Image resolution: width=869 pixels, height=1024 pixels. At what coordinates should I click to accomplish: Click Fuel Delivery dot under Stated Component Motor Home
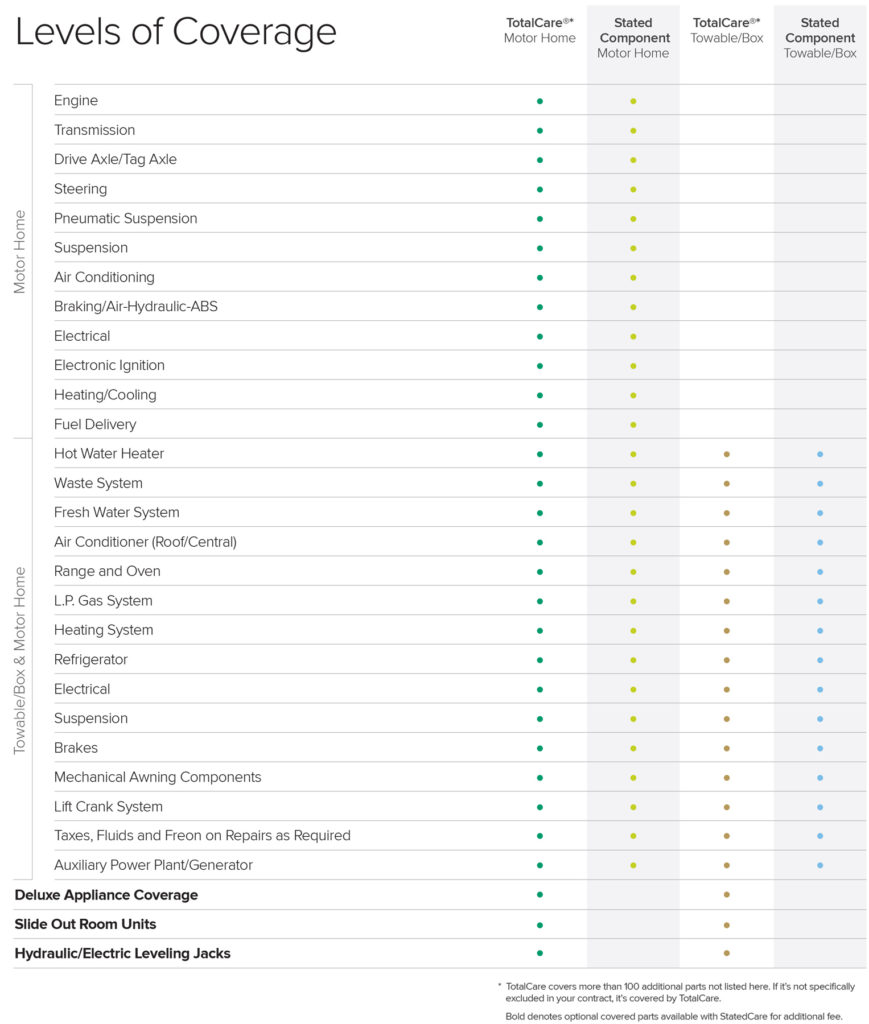pyautogui.click(x=633, y=424)
